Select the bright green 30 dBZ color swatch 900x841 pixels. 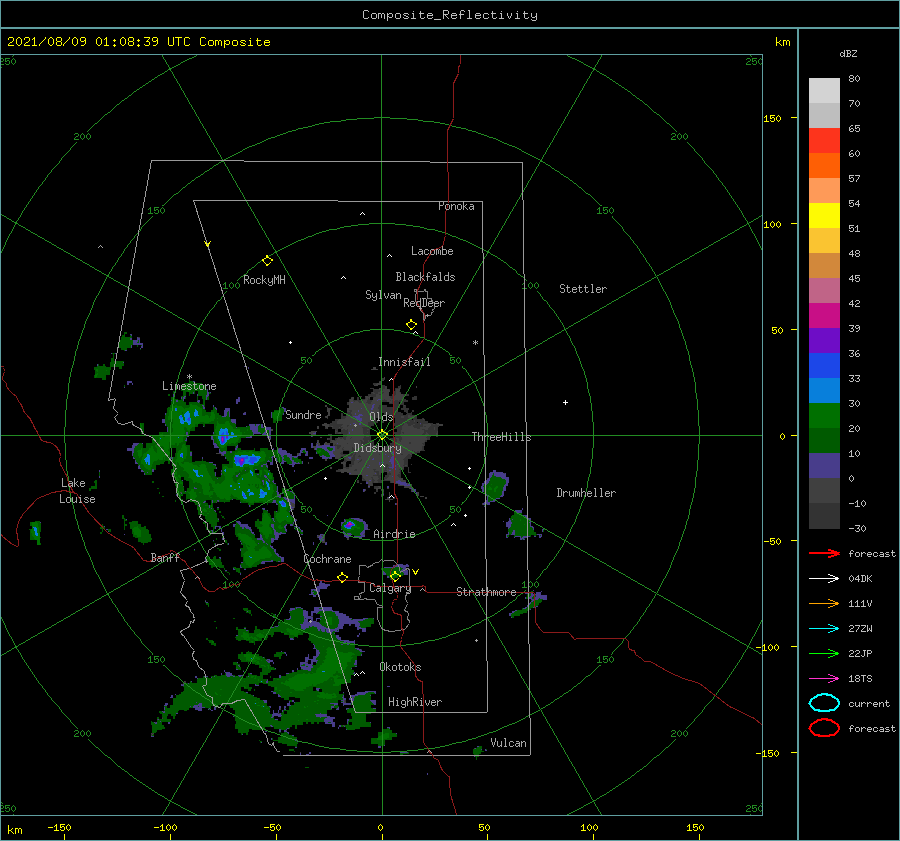(824, 415)
